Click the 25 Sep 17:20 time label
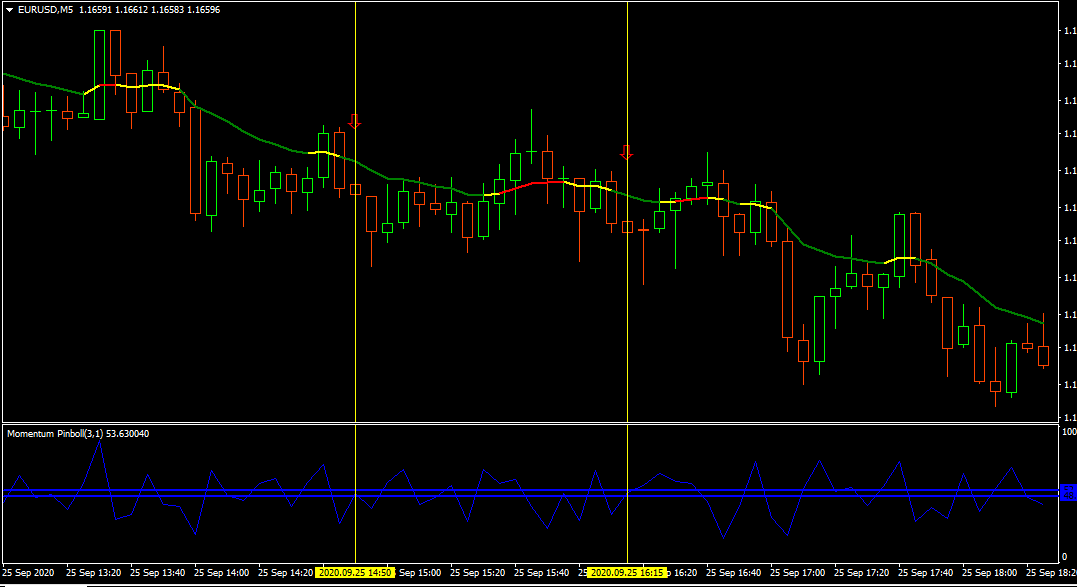This screenshot has height=587, width=1077. [861, 573]
